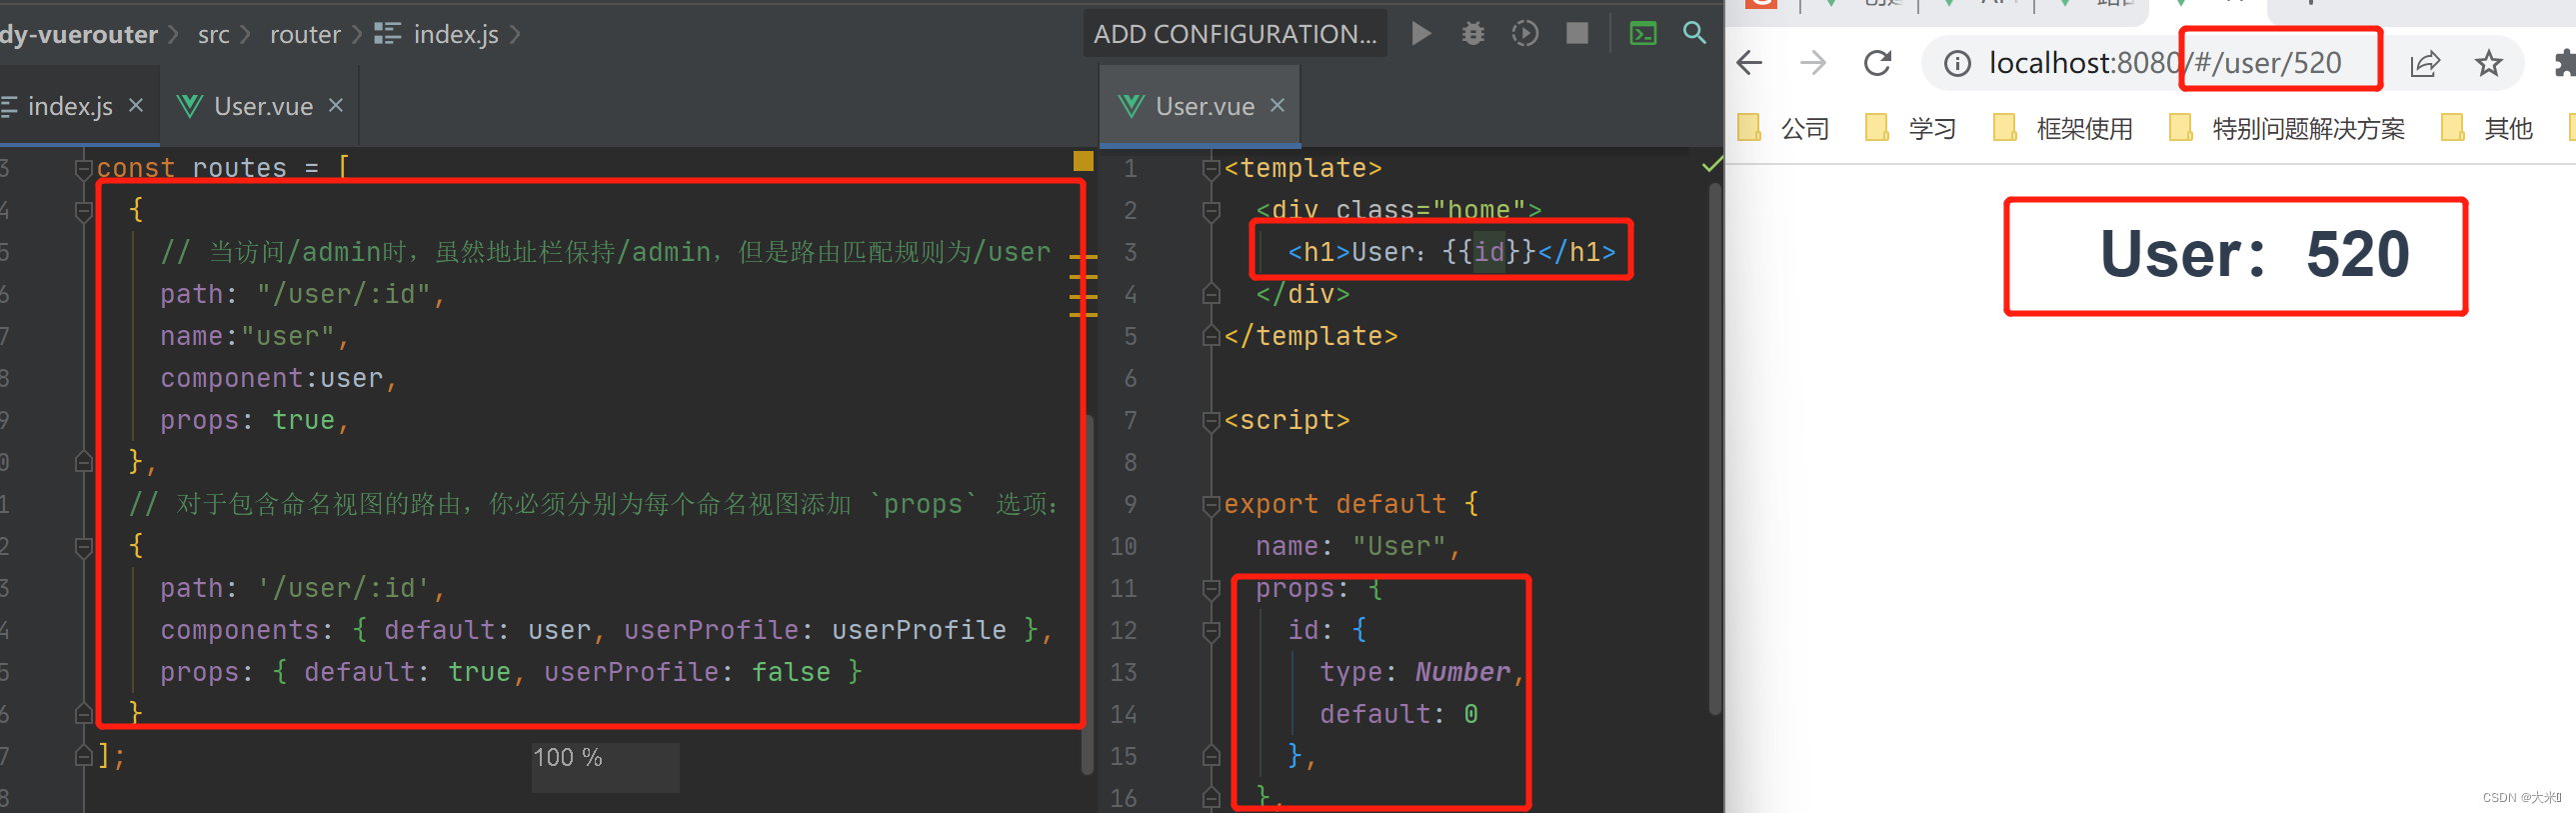Bookmark this page star icon
This screenshot has width=2576, height=813.
click(x=2488, y=64)
